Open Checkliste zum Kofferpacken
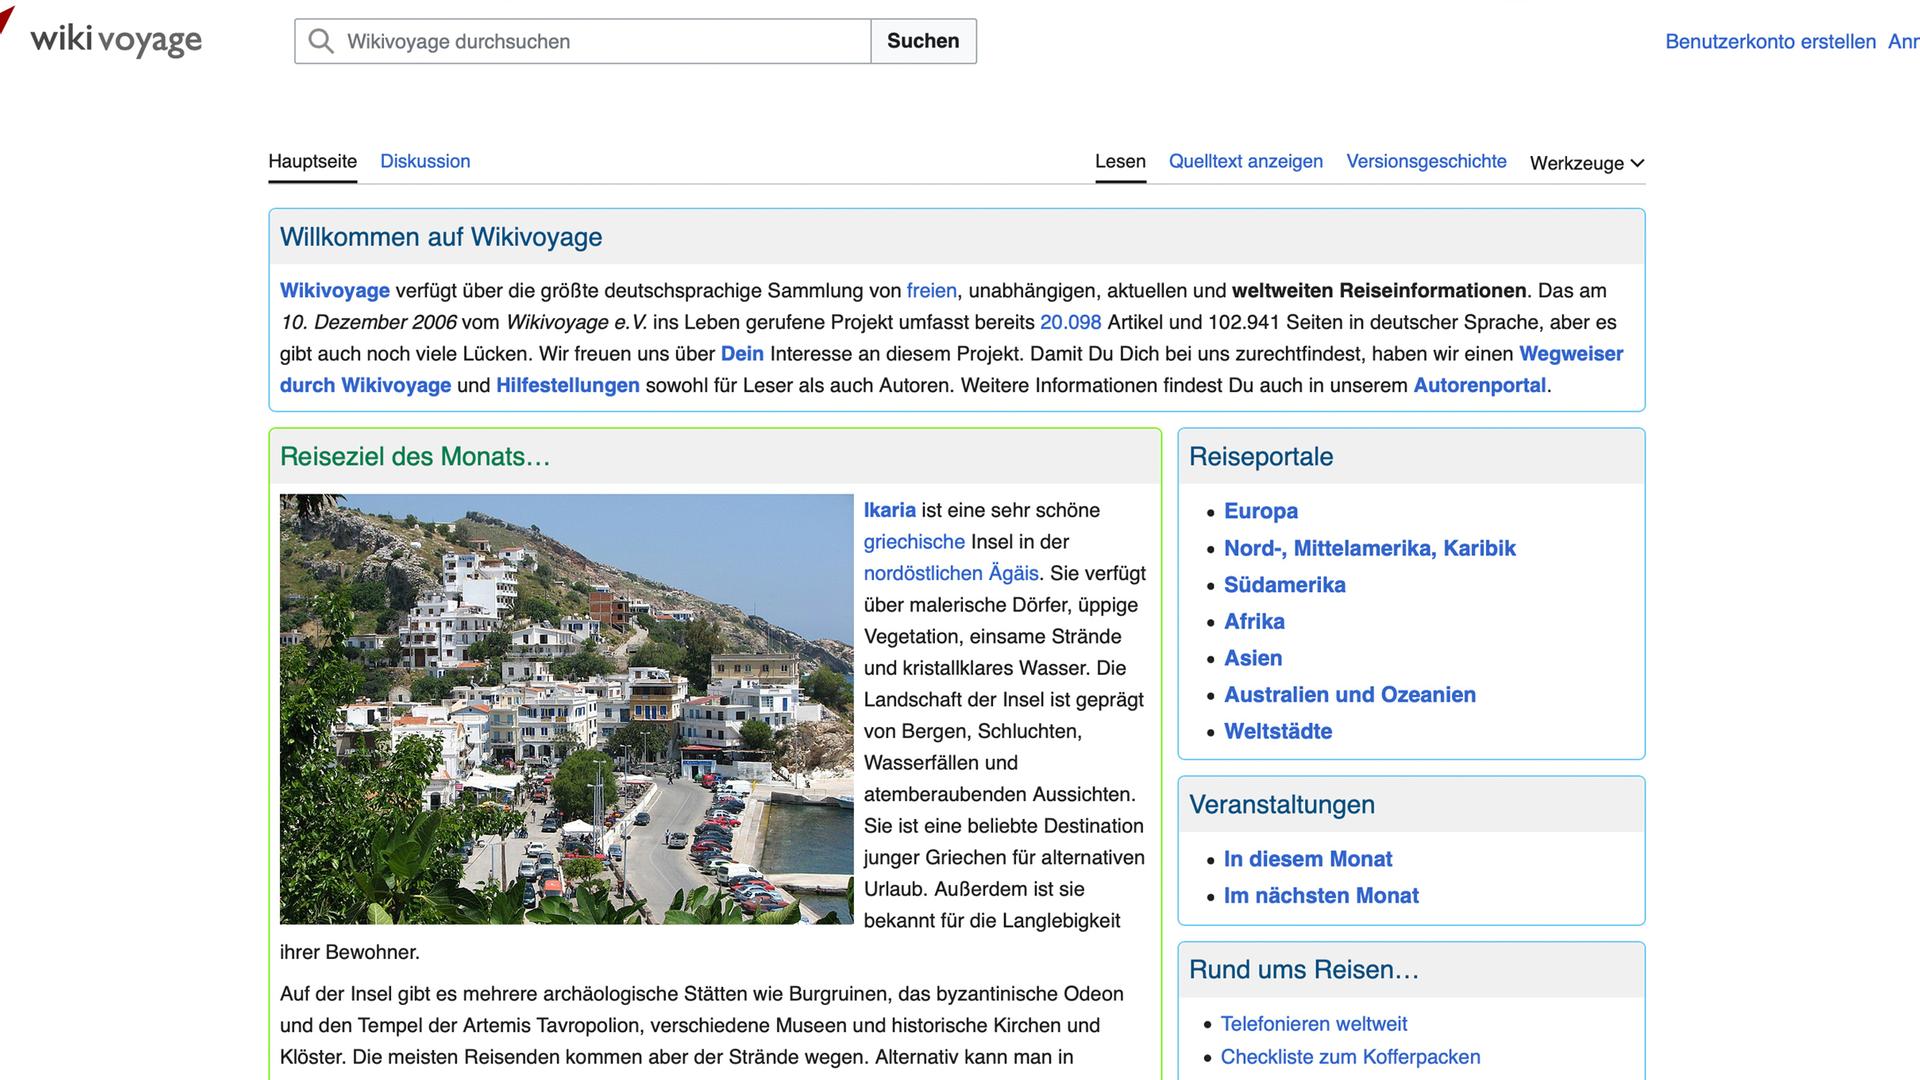Screen dimensions: 1920x1080 tap(1350, 1056)
